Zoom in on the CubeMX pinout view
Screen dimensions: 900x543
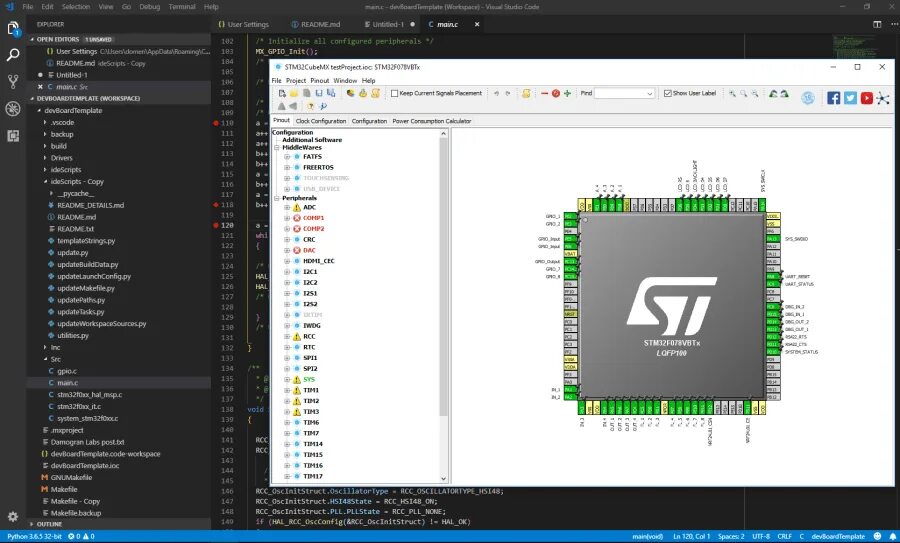(732, 93)
